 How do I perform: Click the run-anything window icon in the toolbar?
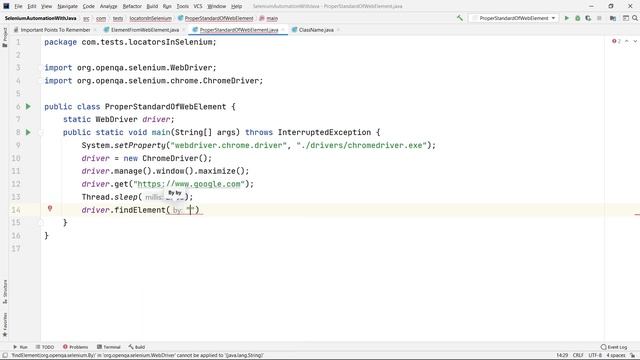(x=625, y=18)
